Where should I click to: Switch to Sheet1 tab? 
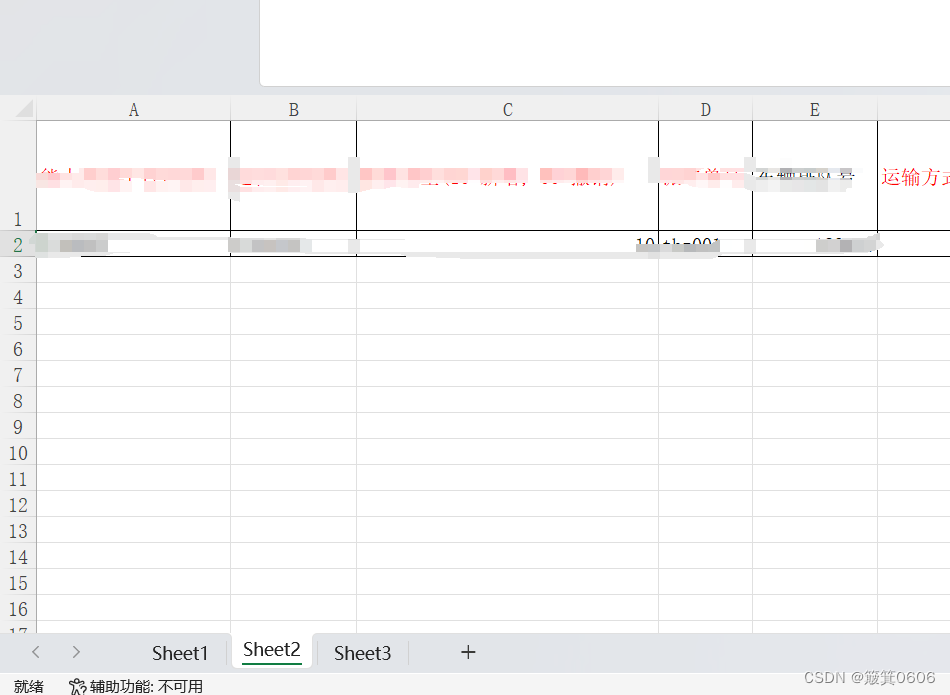180,653
